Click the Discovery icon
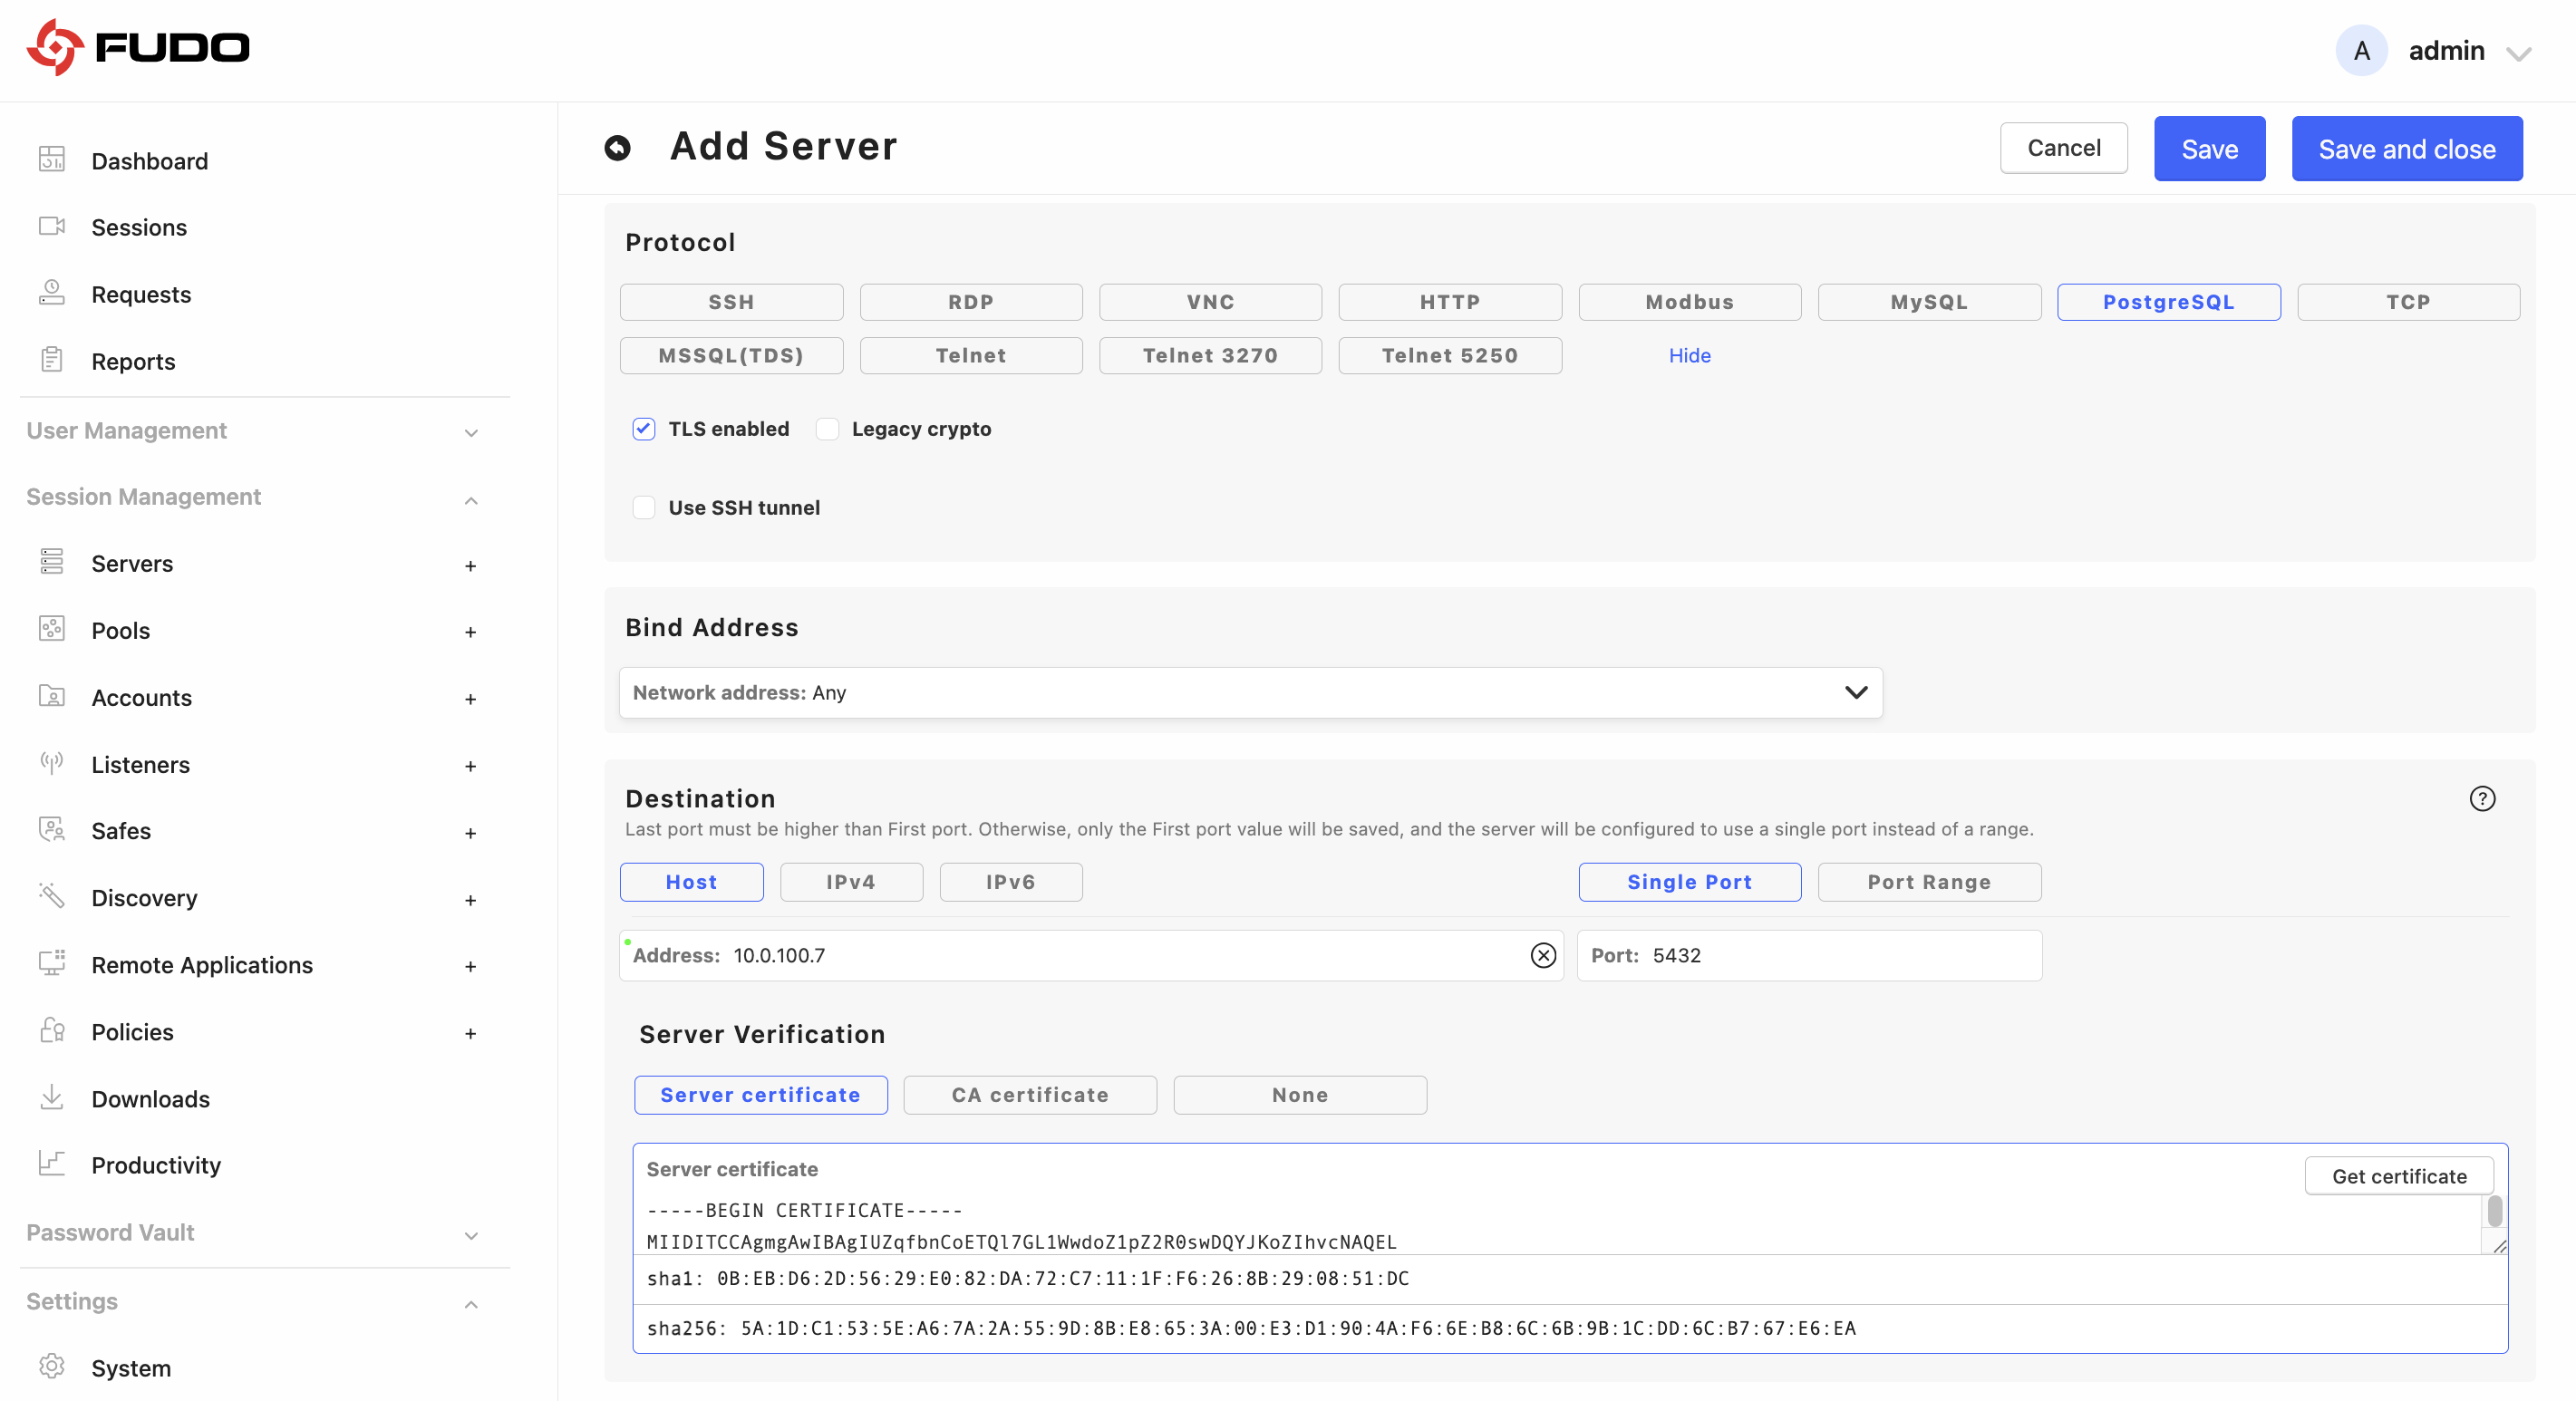 point(52,896)
